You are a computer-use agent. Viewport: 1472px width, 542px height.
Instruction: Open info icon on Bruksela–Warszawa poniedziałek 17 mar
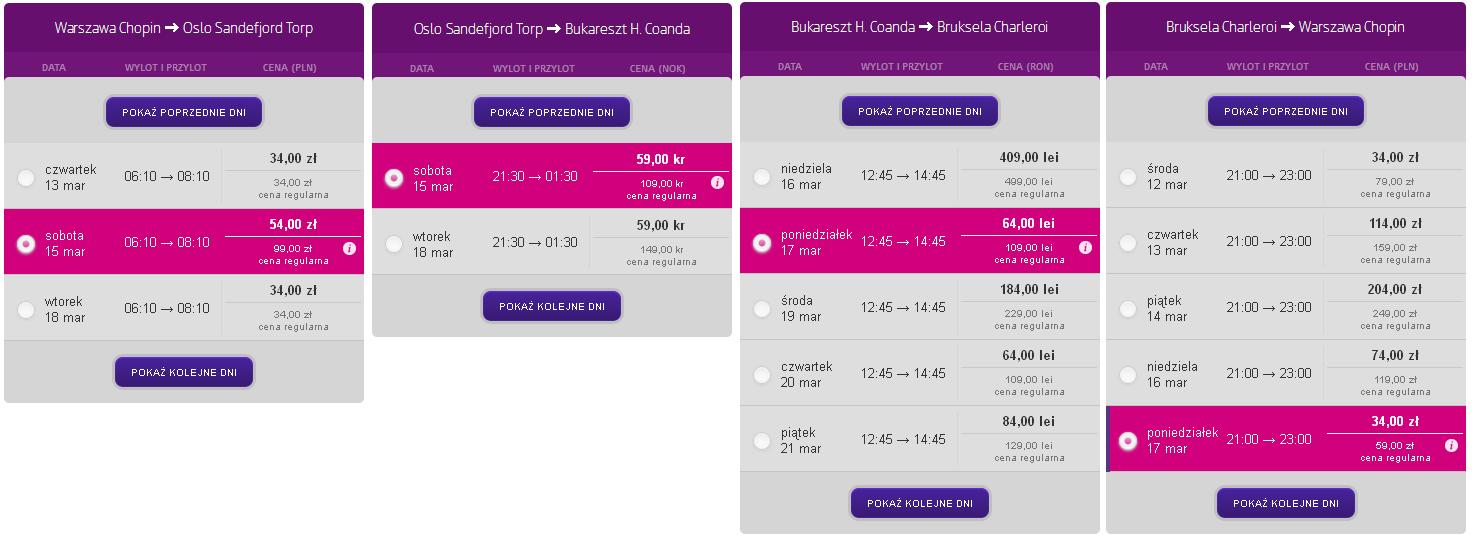1451,445
